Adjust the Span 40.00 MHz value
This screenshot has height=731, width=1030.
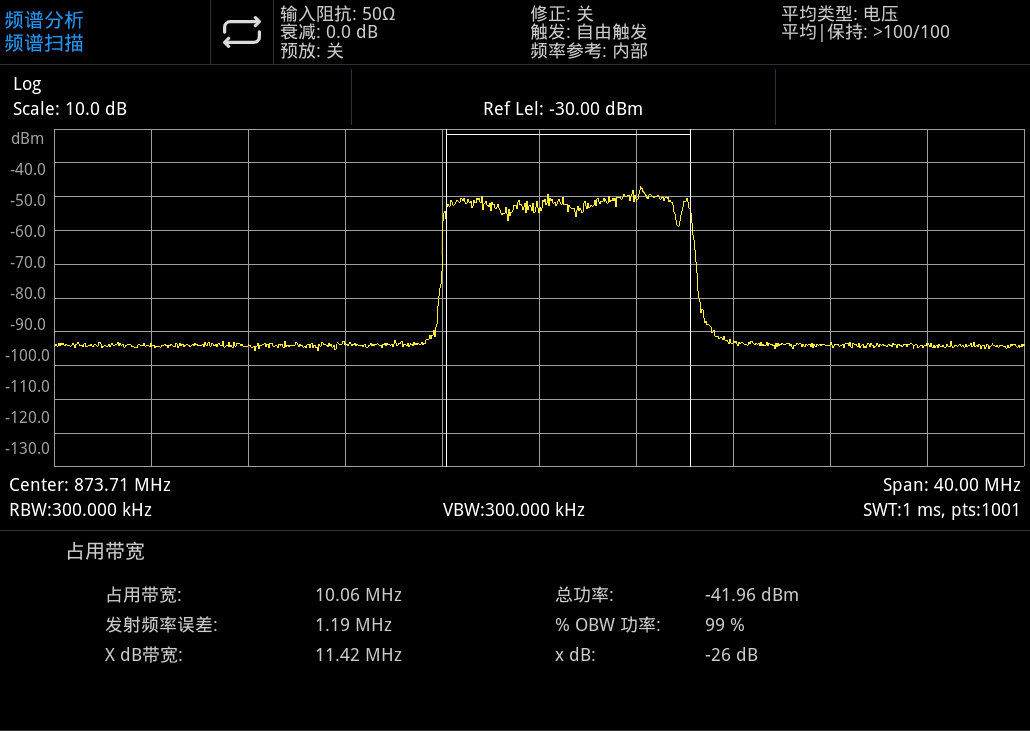pos(951,485)
